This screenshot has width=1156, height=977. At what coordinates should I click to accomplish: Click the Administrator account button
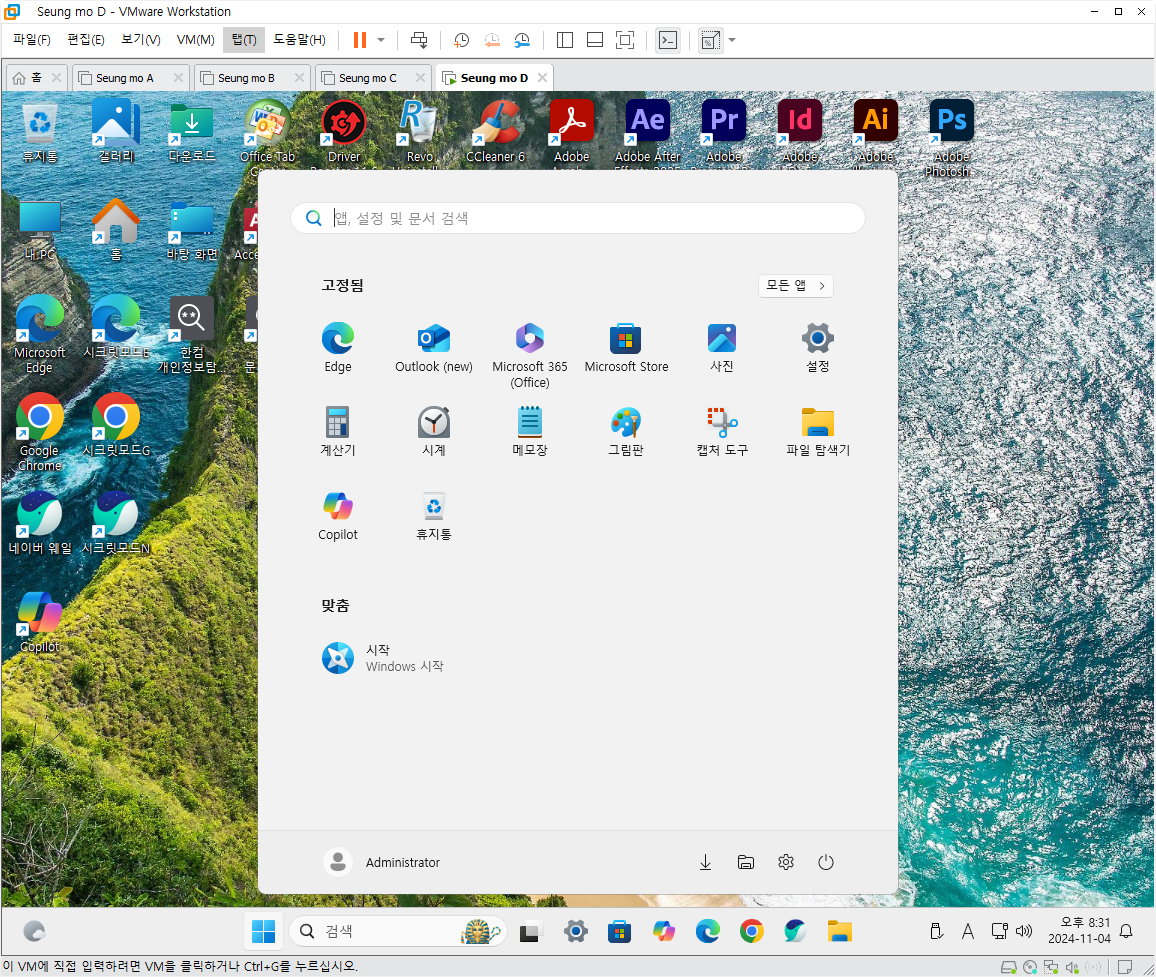tap(382, 862)
